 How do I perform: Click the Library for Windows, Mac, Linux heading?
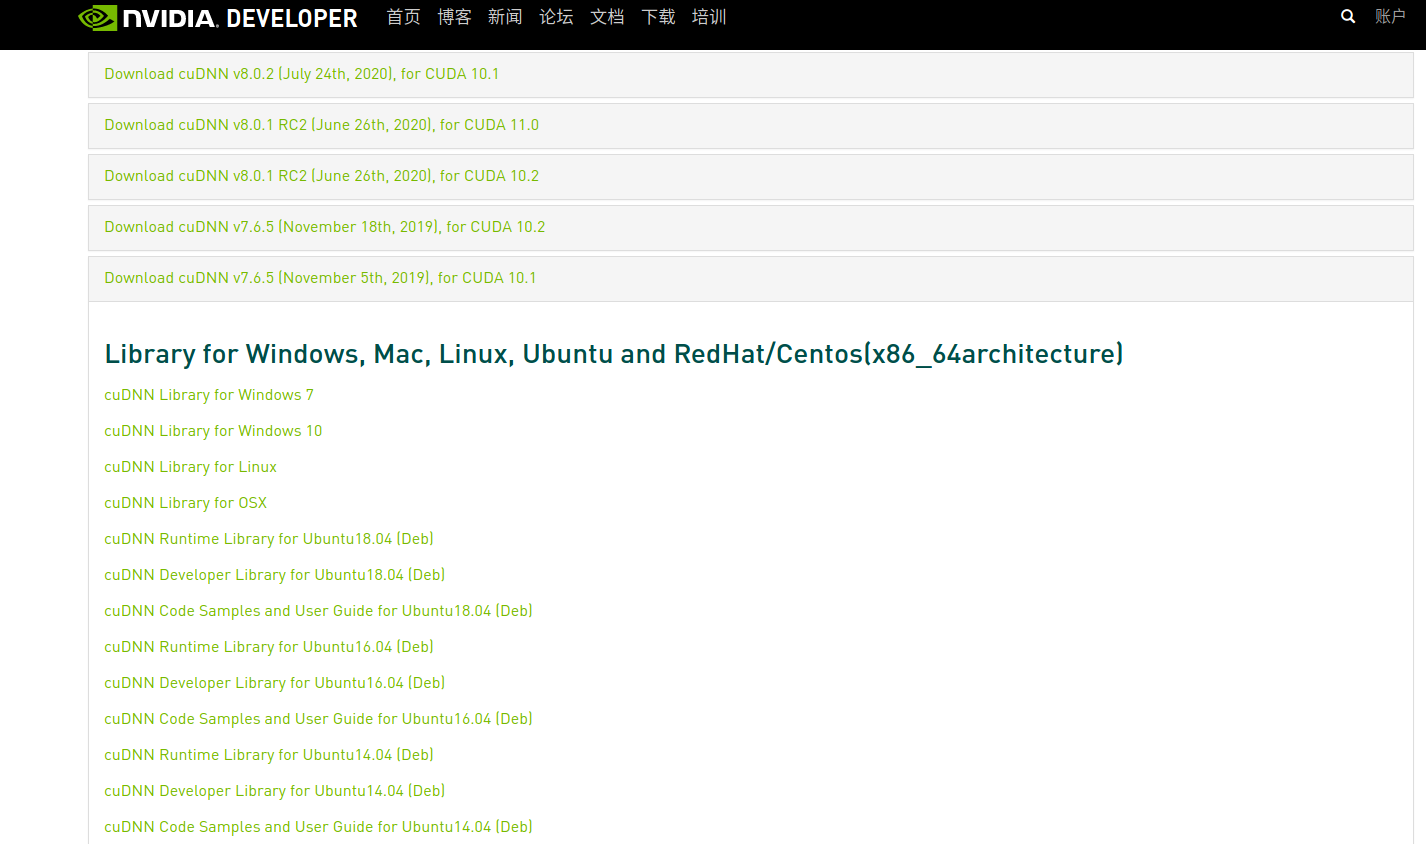[x=614, y=354]
